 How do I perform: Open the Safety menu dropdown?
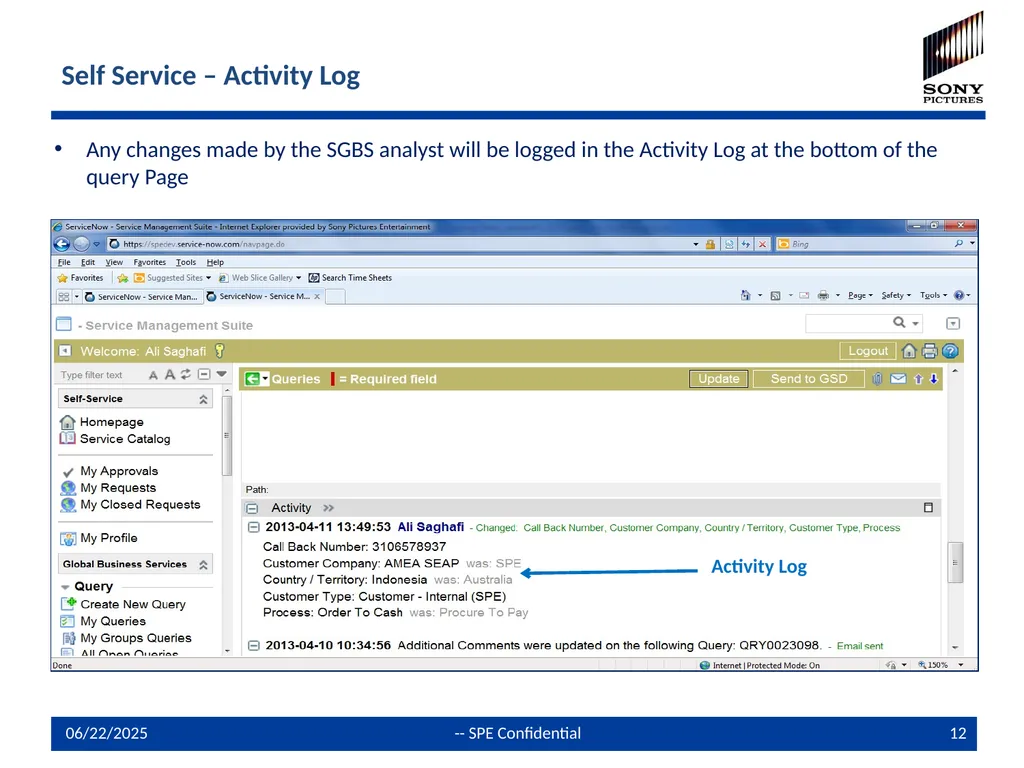tap(896, 296)
